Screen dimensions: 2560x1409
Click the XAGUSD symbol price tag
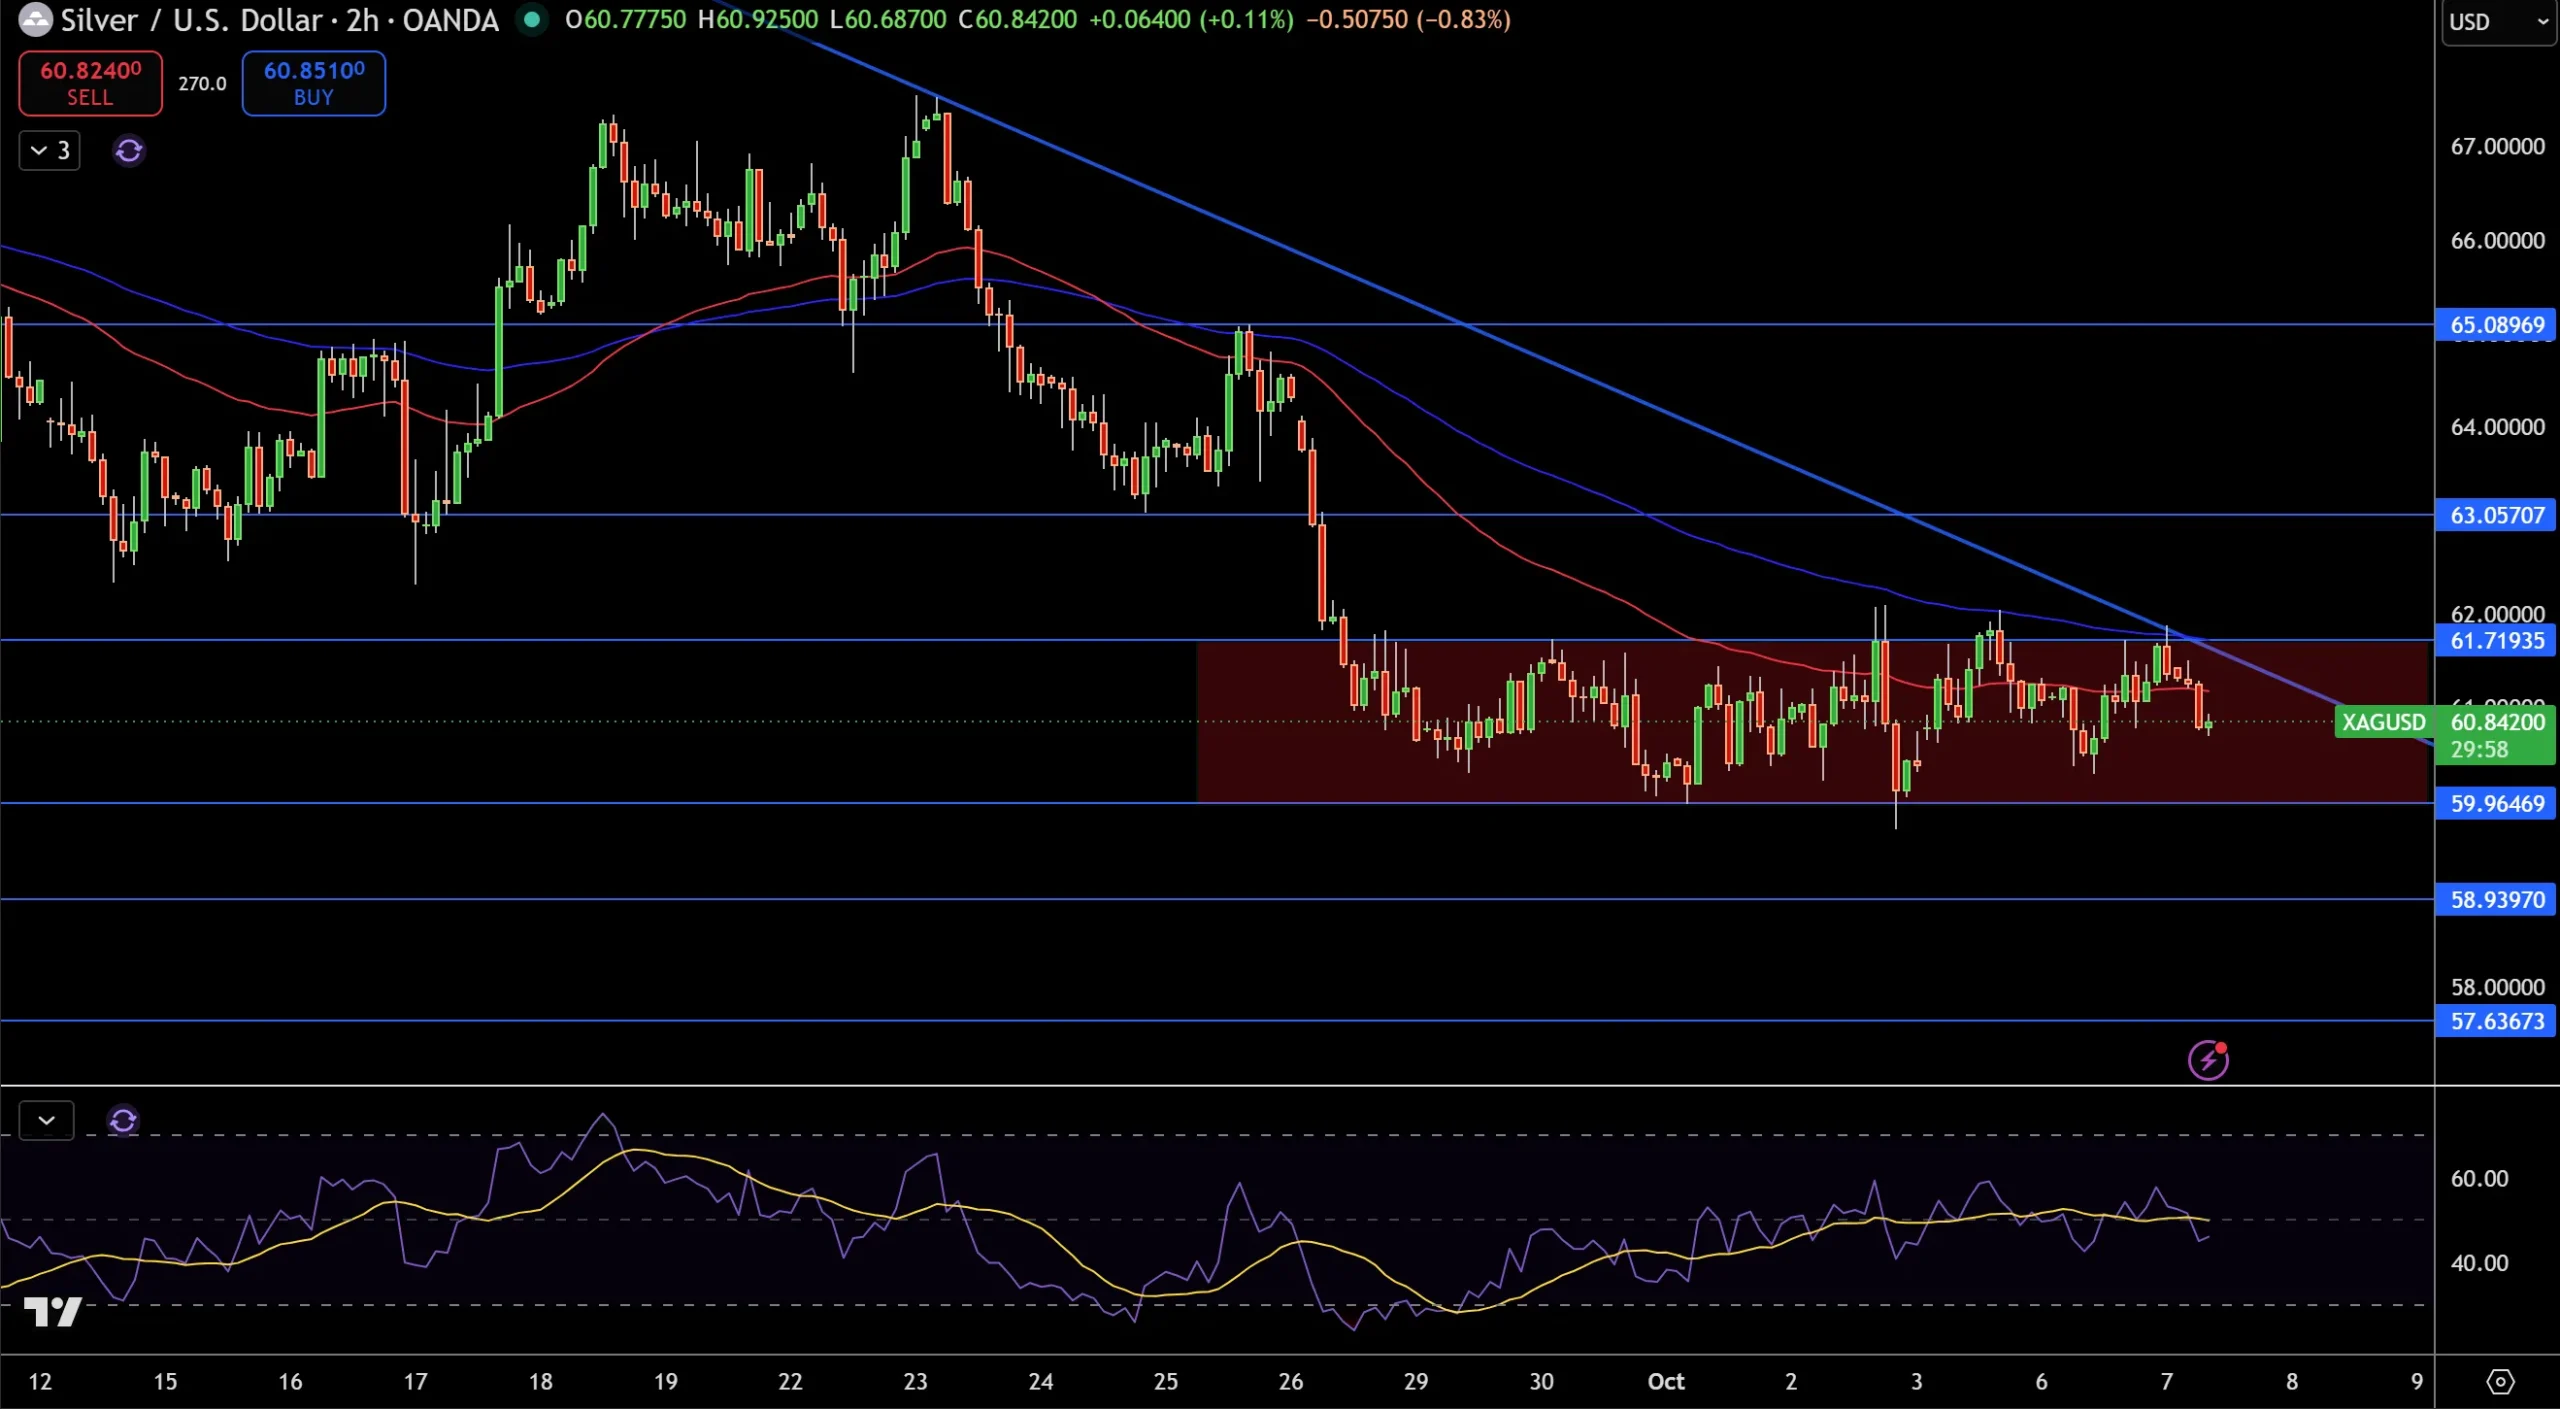pos(2383,722)
